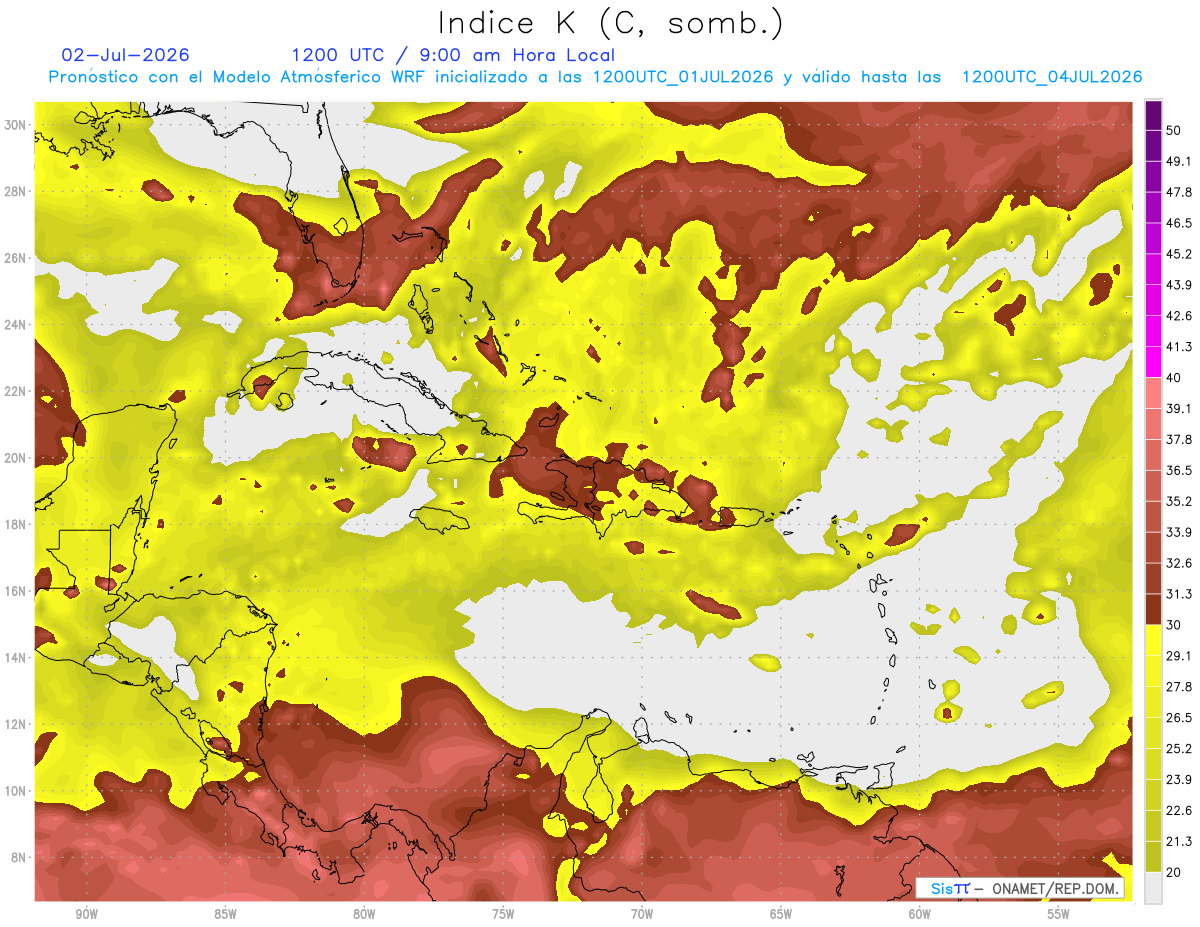Click the "23.9" legend value

pyautogui.click(x=1179, y=780)
